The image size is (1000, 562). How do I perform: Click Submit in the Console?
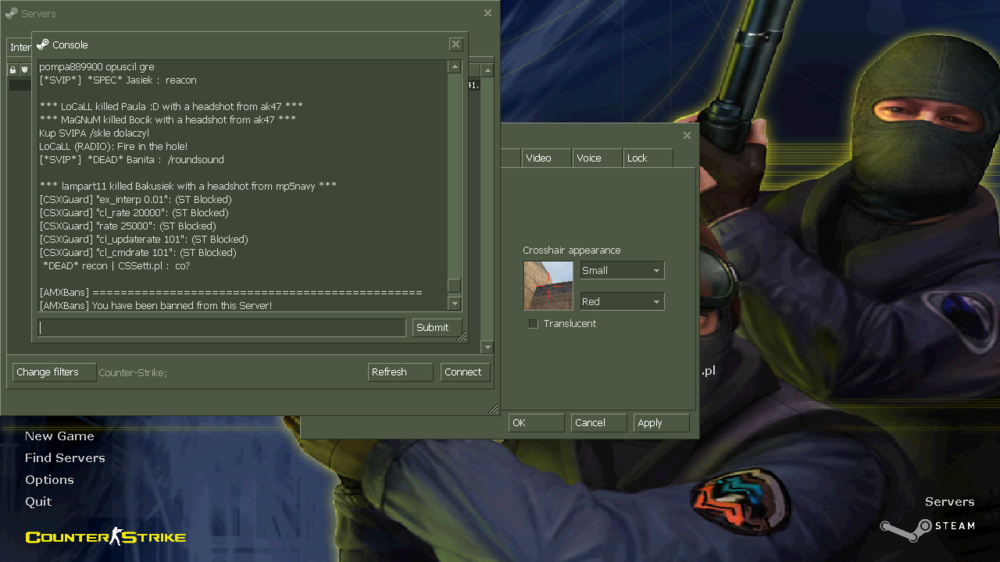(436, 328)
